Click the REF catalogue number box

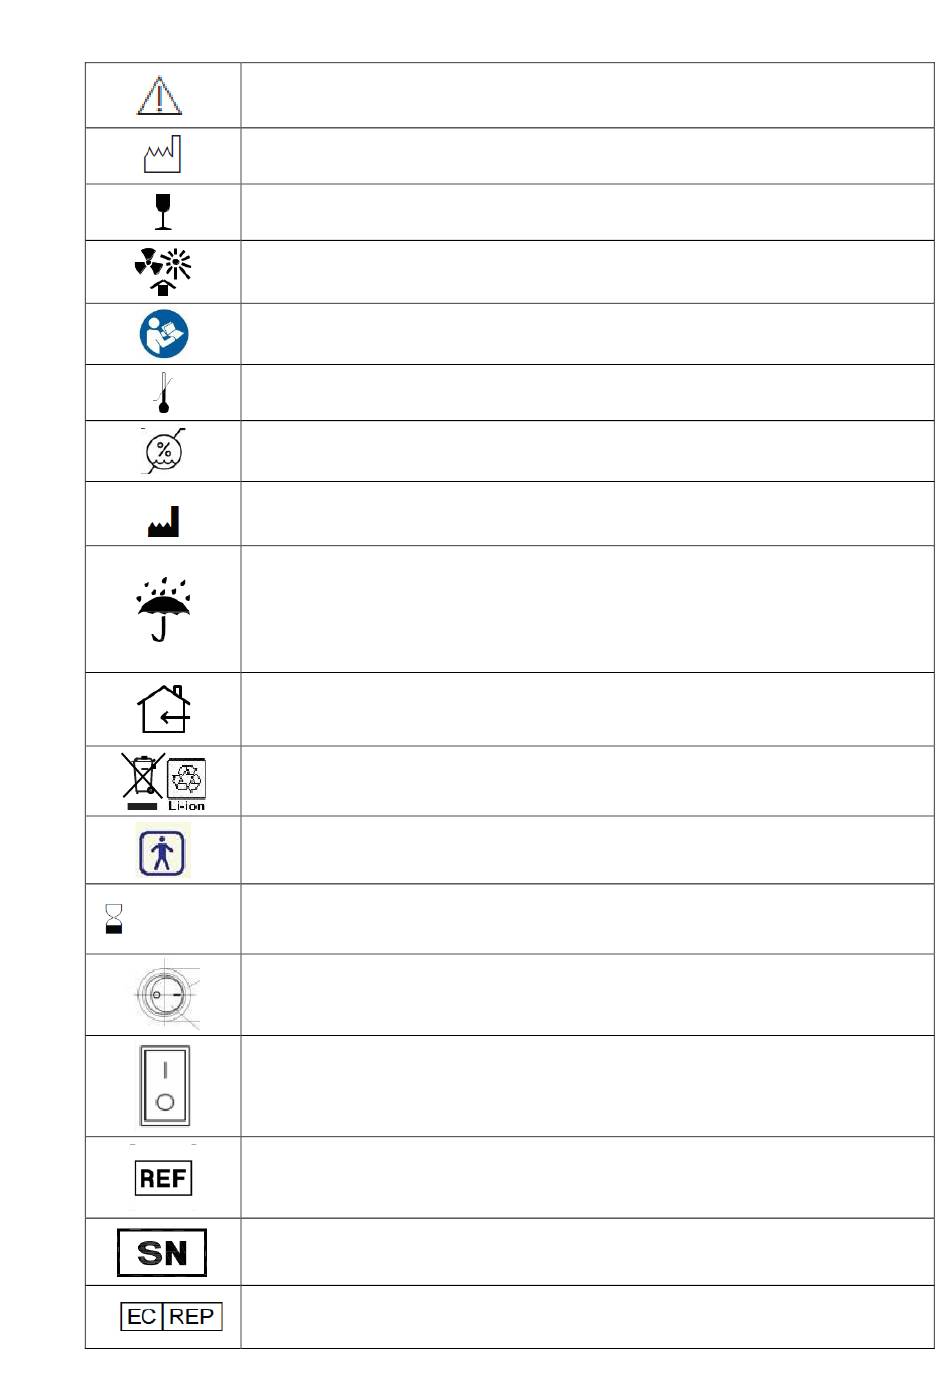[x=163, y=1178]
